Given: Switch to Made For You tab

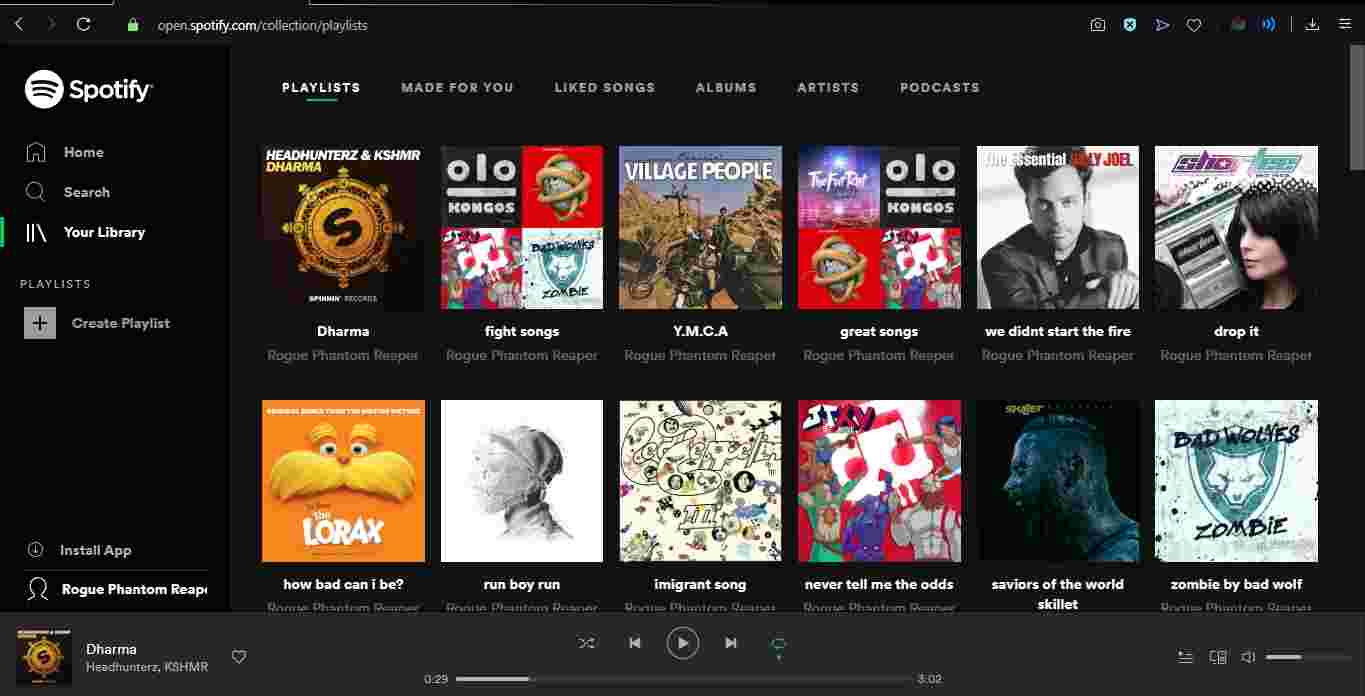Looking at the screenshot, I should (x=458, y=88).
